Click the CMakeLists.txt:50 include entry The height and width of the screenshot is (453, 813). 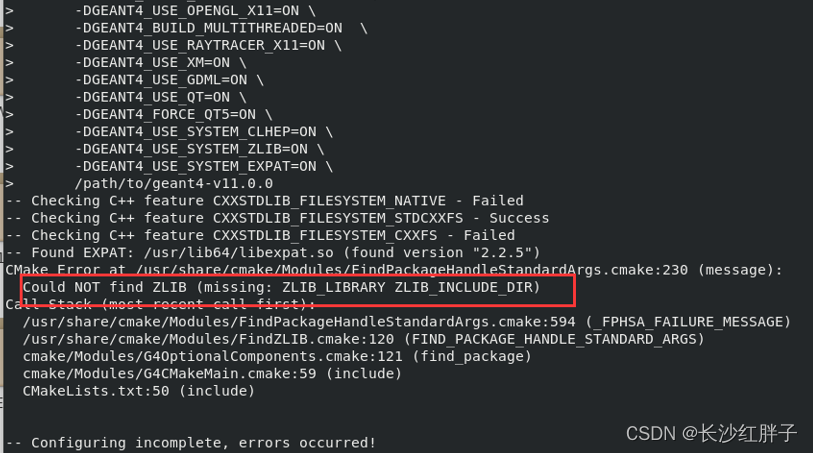(138, 391)
